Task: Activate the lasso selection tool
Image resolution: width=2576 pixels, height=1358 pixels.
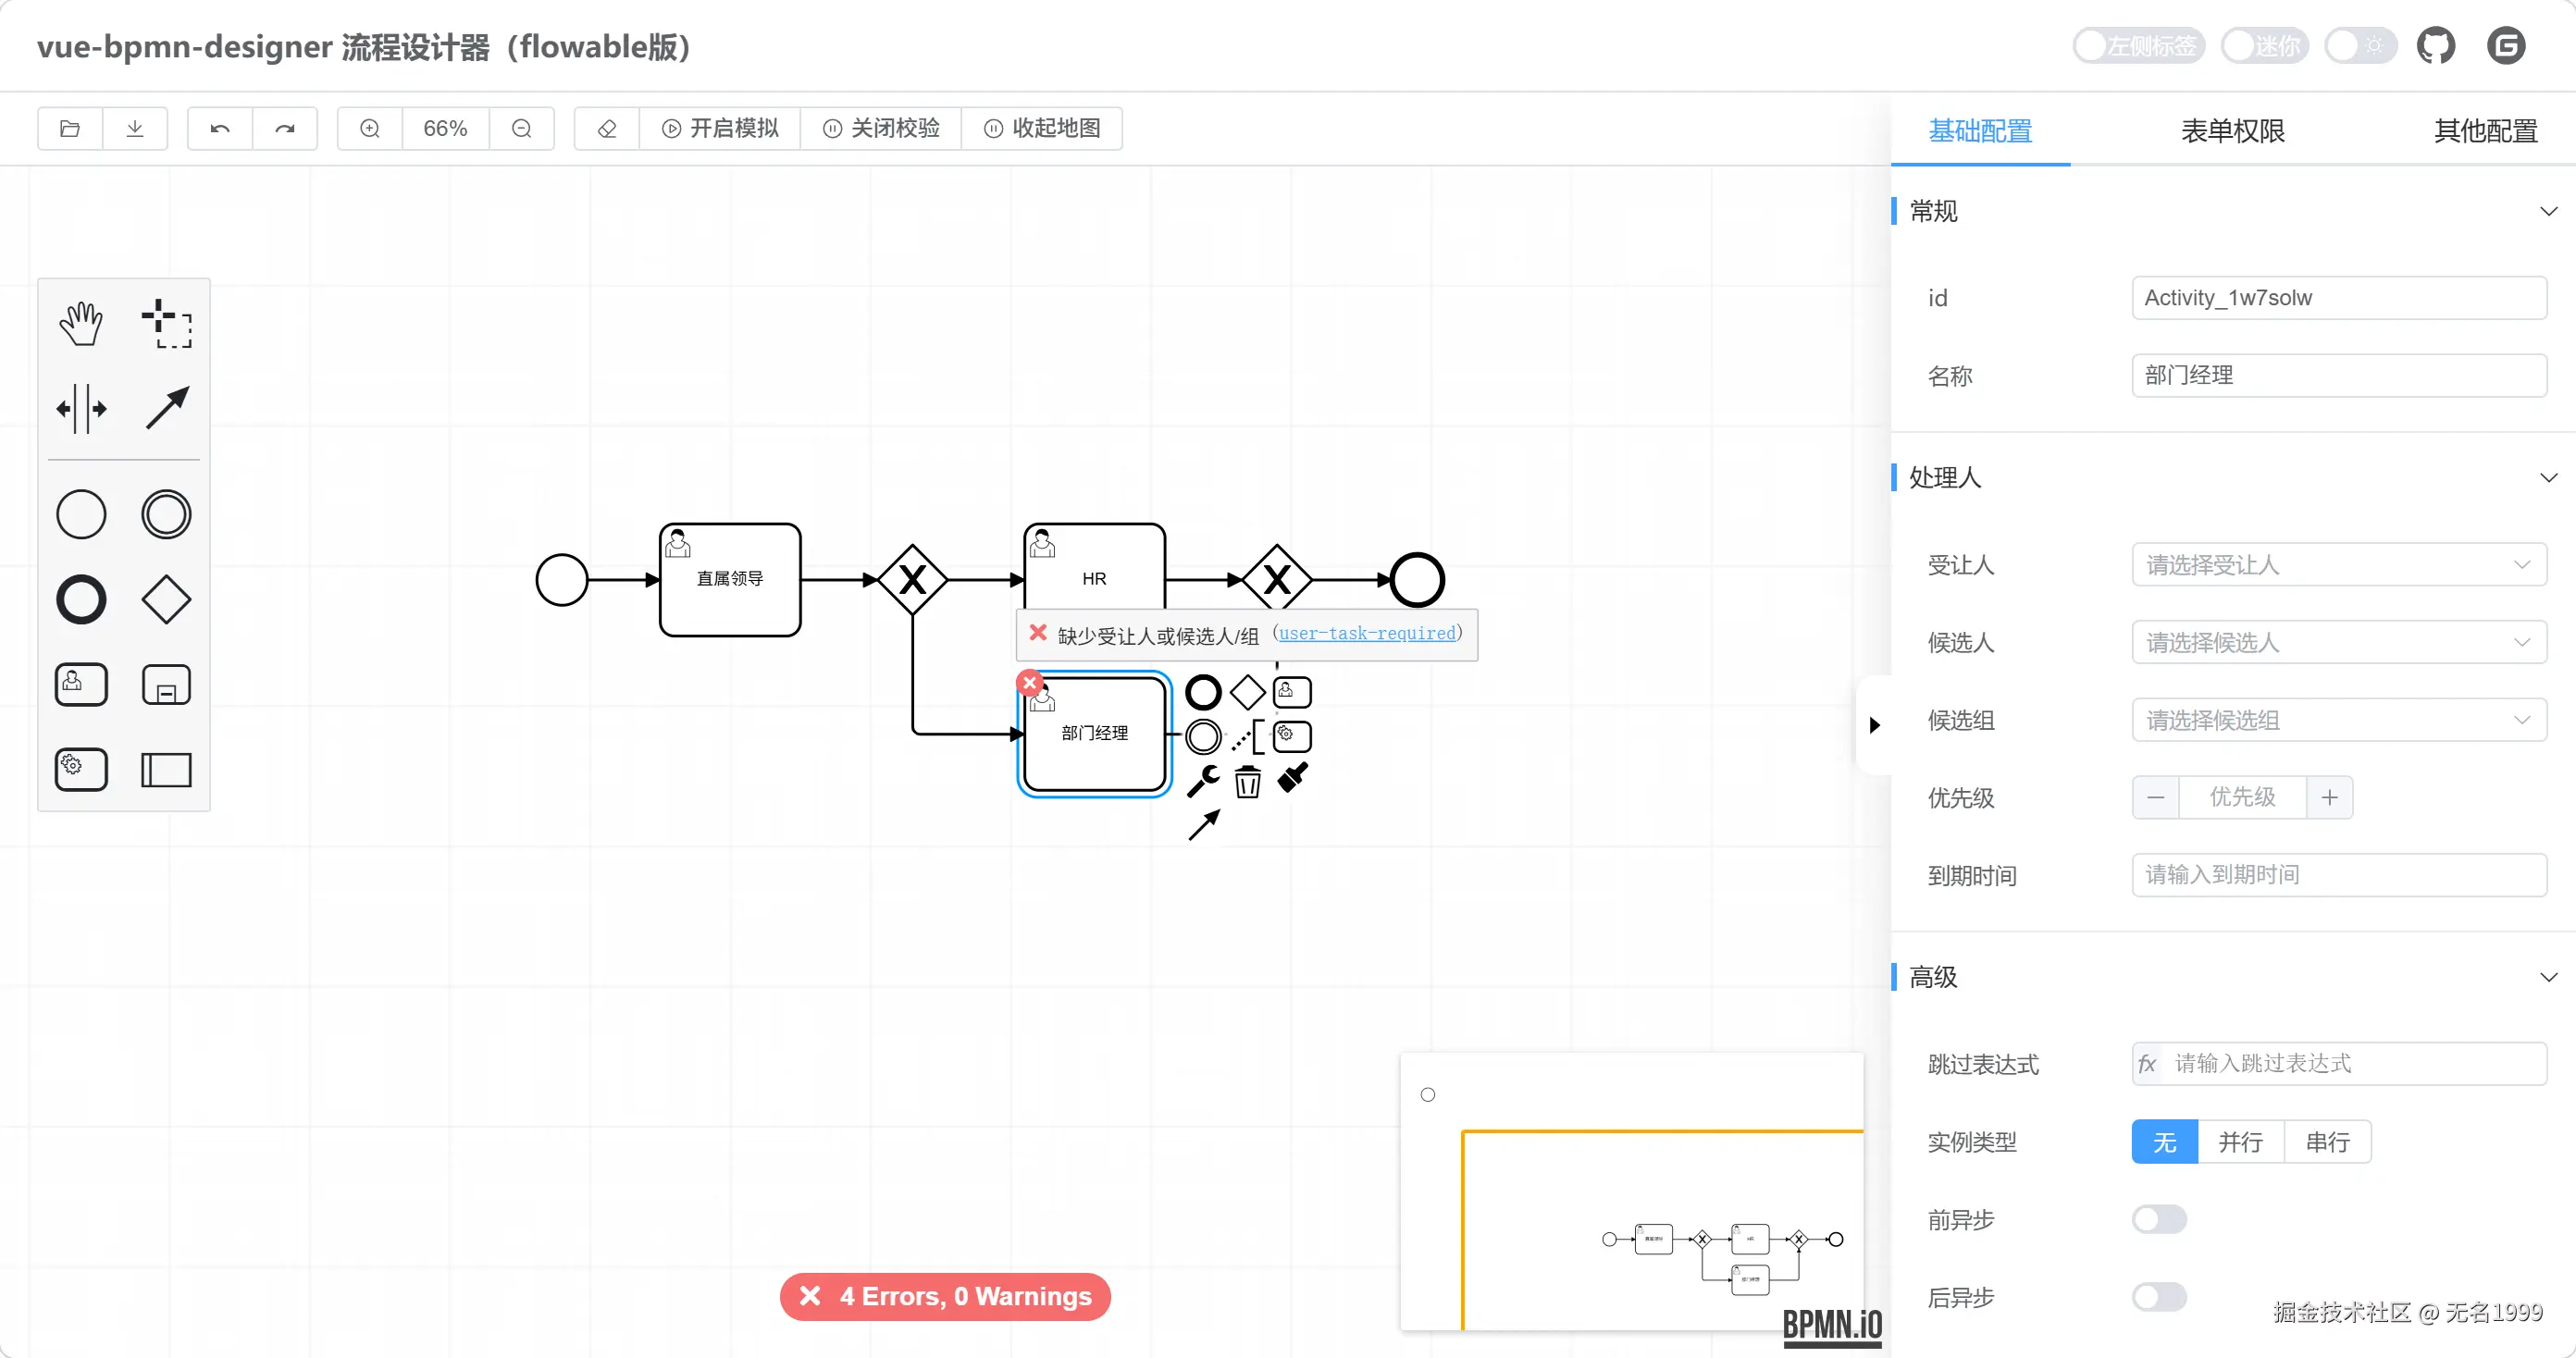Action: [166, 324]
